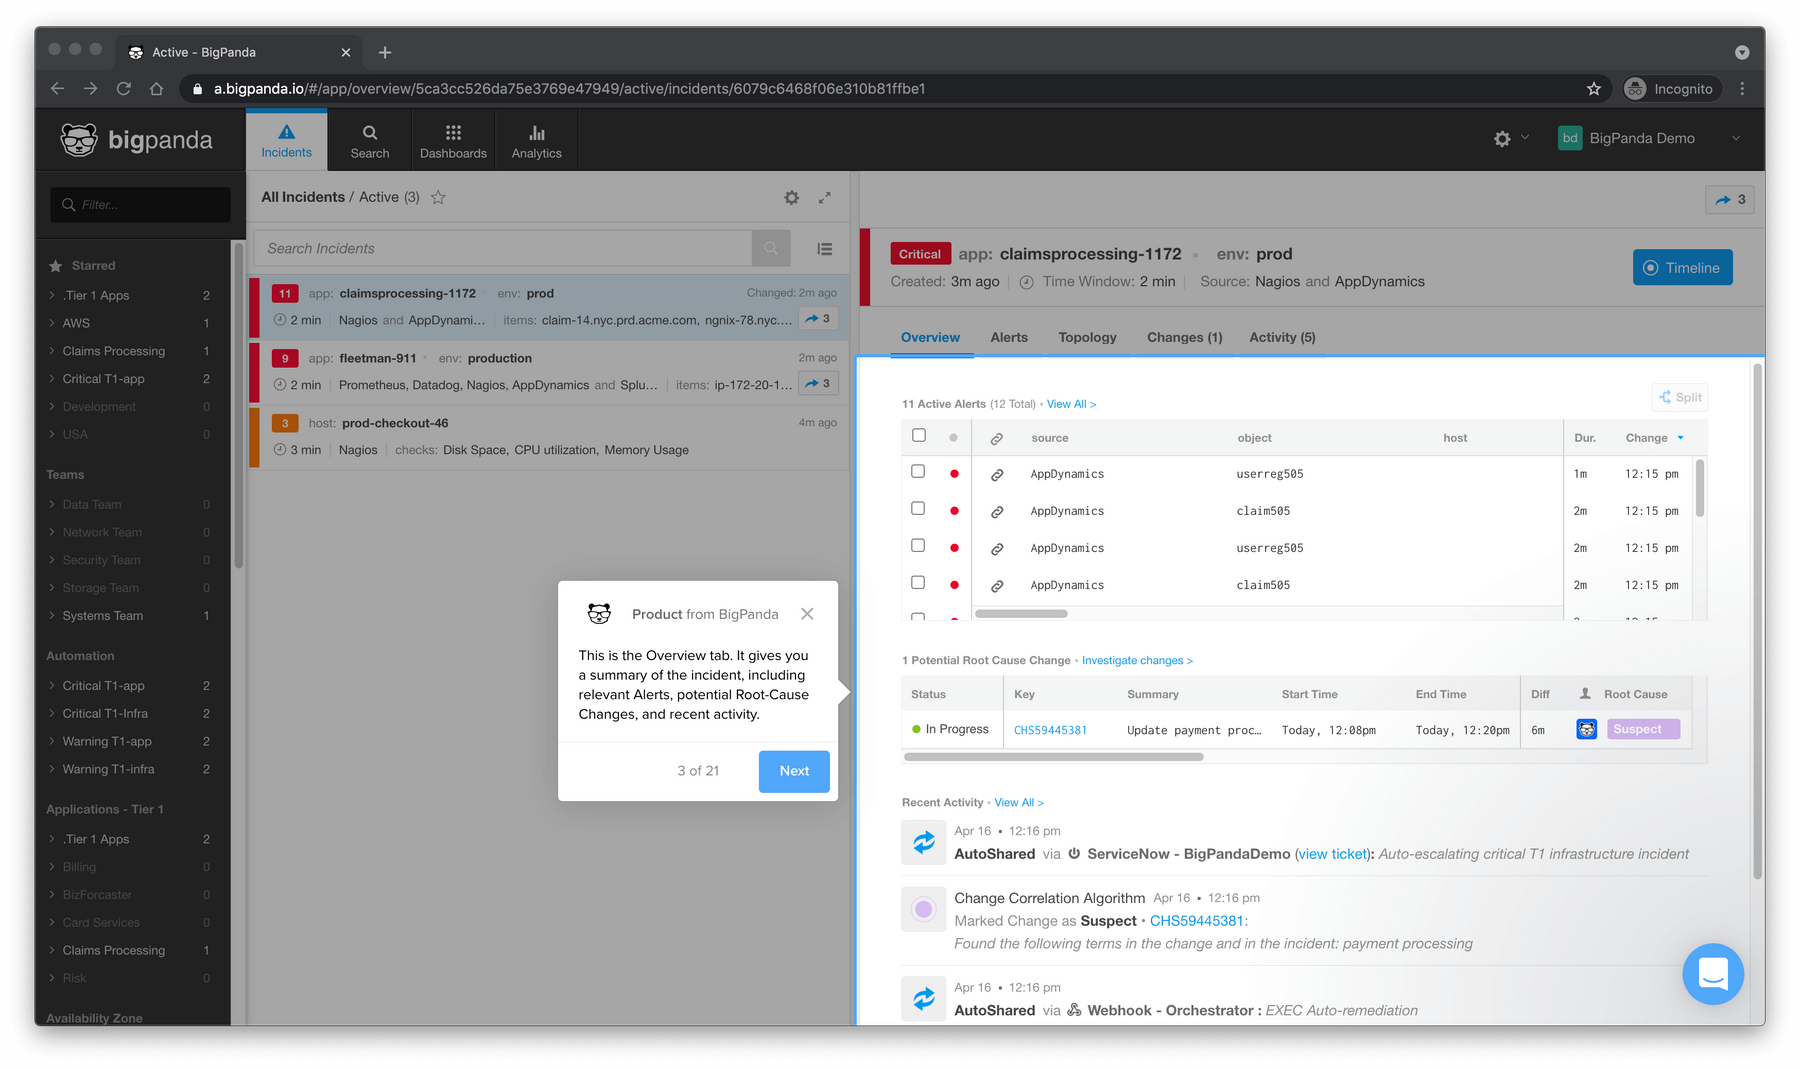Check the first claim505 alert checkbox
1800x1069 pixels.
point(918,509)
